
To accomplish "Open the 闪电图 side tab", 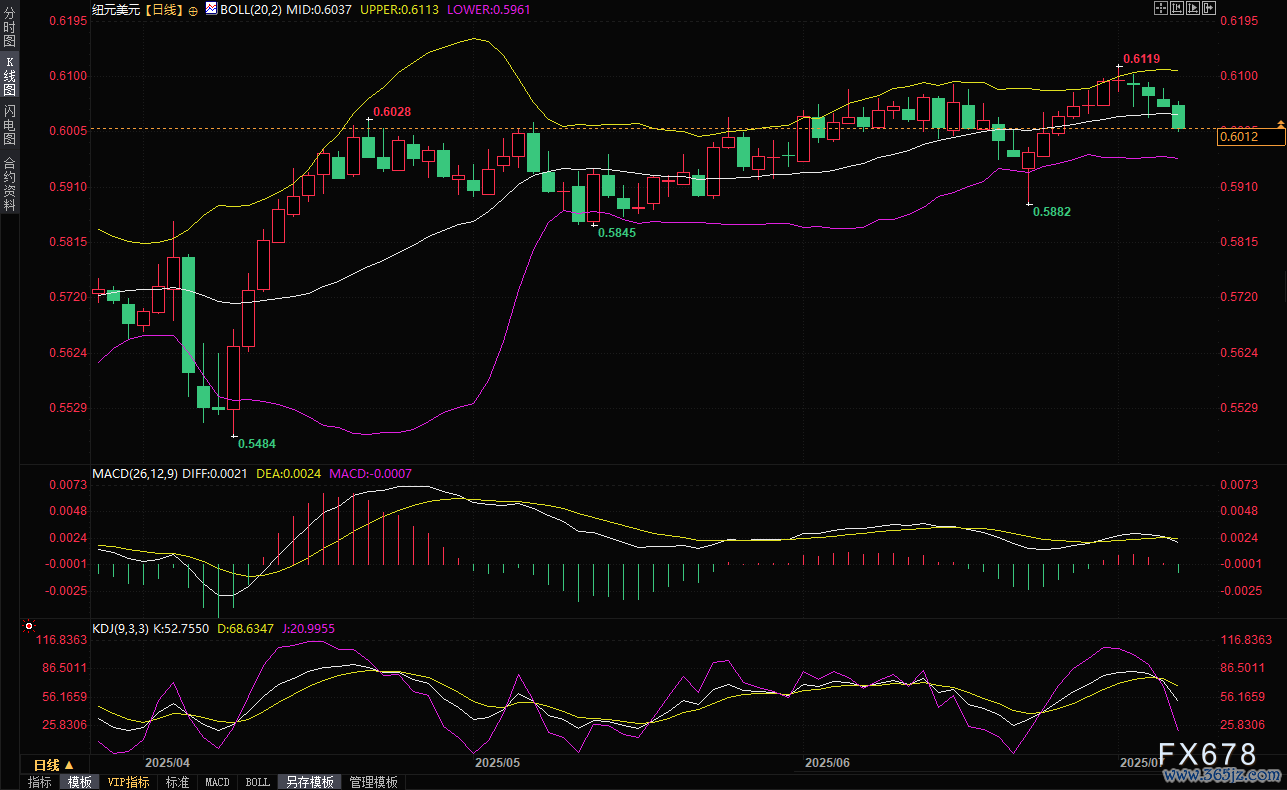I will 9,126.
